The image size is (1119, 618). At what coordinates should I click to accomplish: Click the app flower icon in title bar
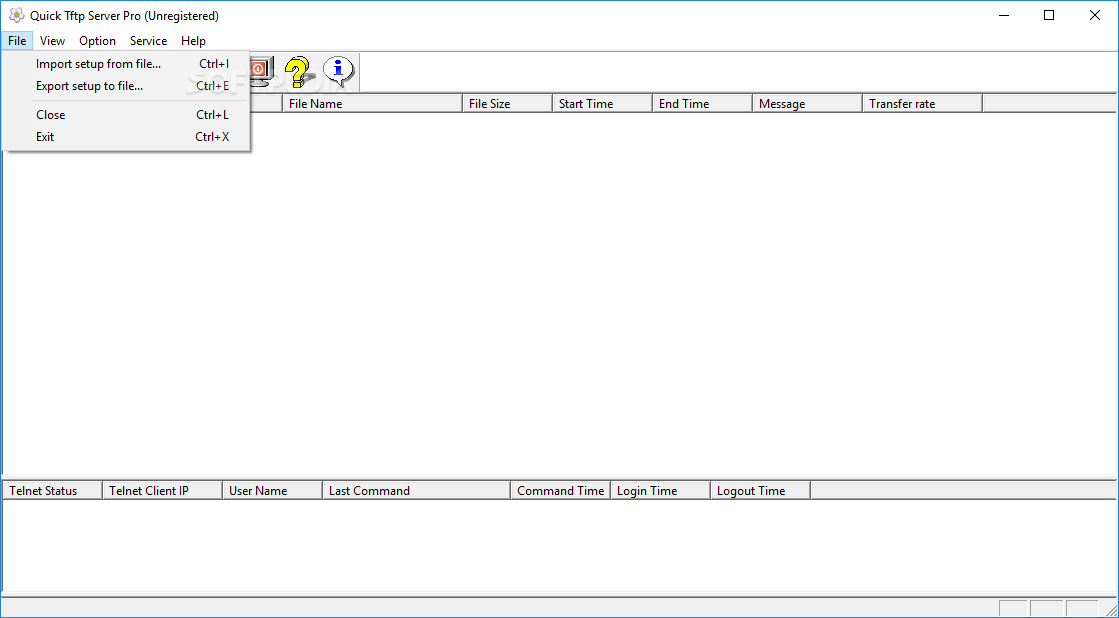coord(16,16)
